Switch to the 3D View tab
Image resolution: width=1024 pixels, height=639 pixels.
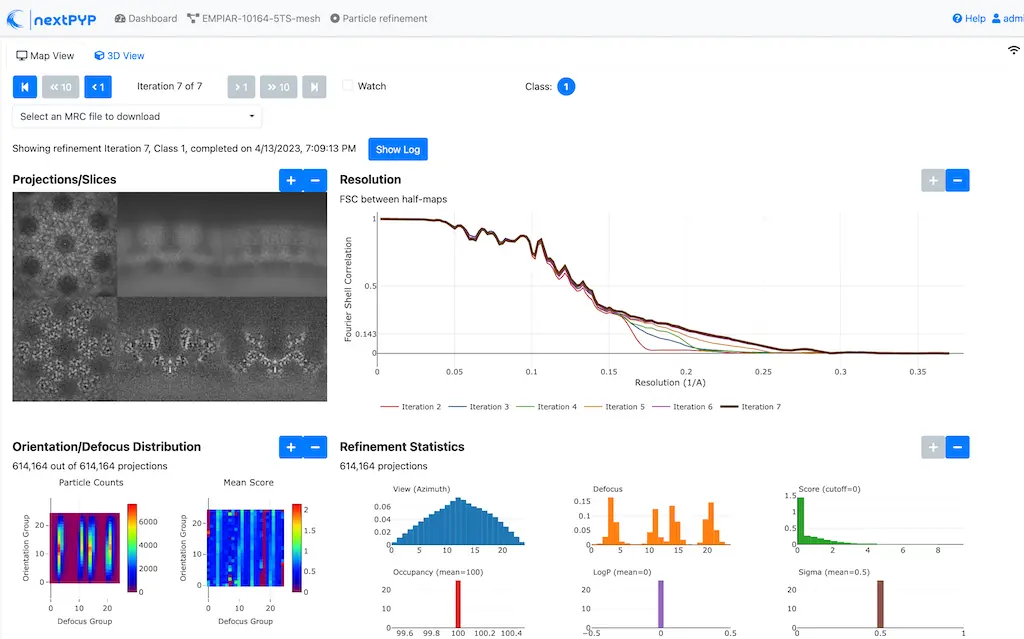tap(119, 56)
